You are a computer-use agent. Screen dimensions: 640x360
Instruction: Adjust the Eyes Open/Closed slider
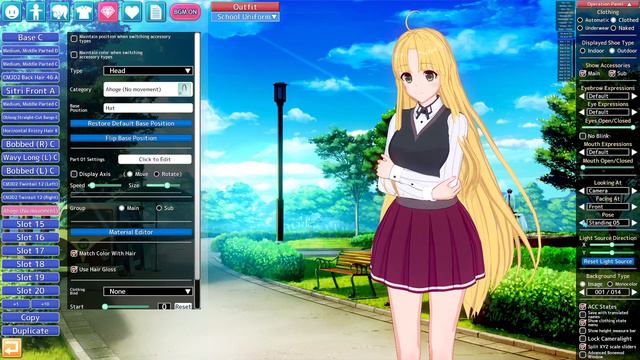point(608,127)
